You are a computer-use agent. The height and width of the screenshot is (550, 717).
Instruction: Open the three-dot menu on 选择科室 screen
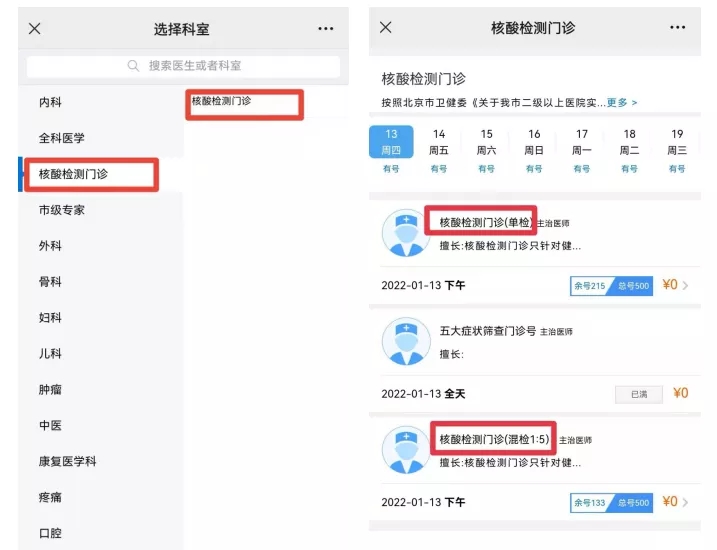point(326,29)
